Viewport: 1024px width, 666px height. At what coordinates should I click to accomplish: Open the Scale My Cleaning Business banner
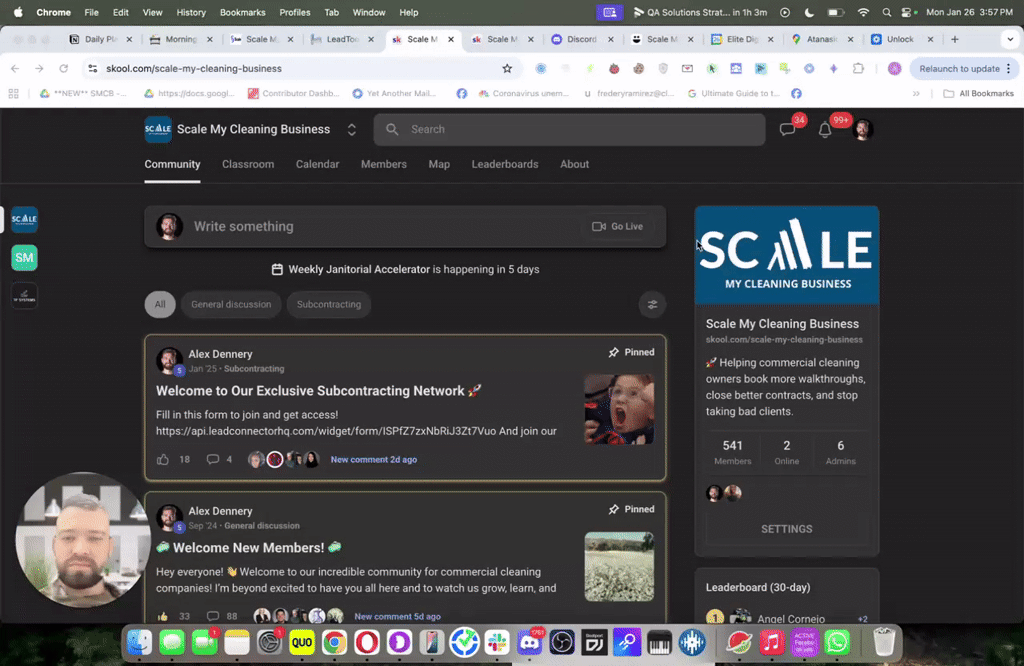pos(786,255)
